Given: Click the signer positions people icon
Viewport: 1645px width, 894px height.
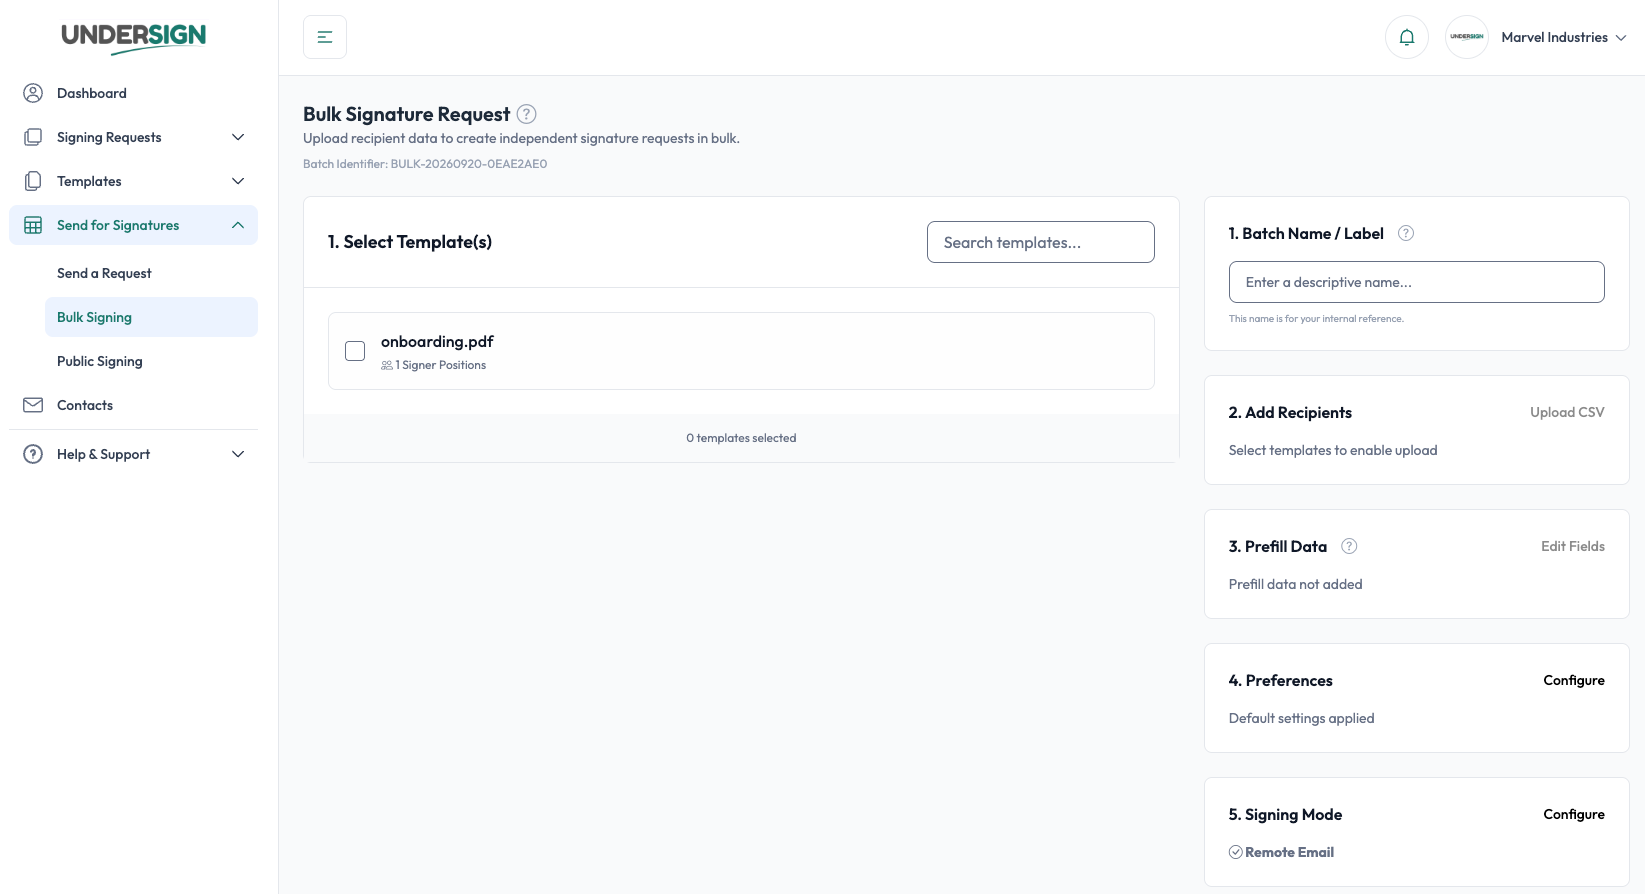Looking at the screenshot, I should click(387, 366).
